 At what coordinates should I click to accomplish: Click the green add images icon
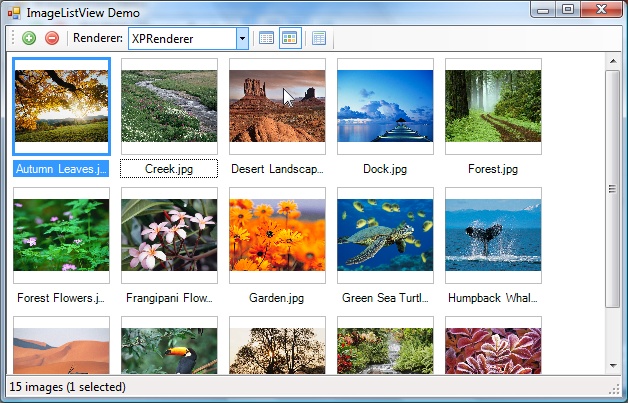pyautogui.click(x=29, y=38)
